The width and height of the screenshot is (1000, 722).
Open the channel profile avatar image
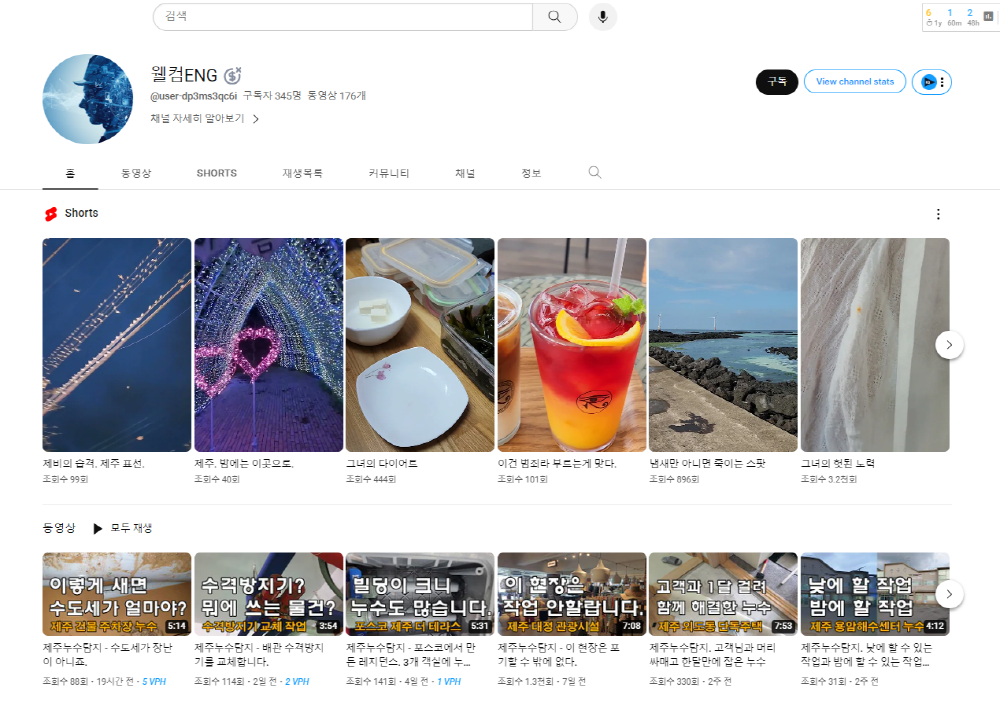(88, 99)
